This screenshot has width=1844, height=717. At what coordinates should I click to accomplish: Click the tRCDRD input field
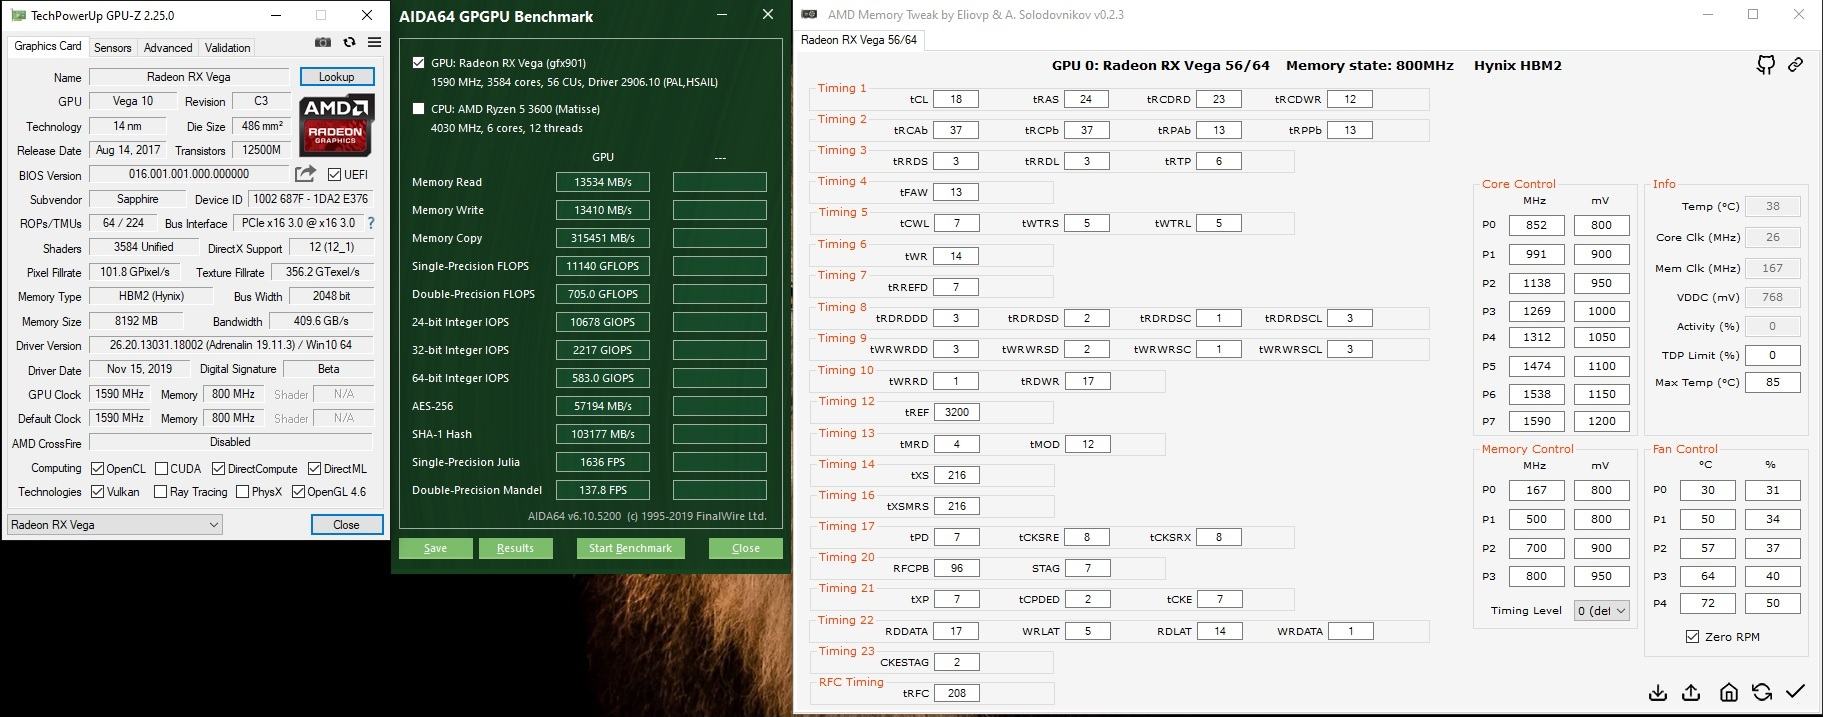(x=1218, y=99)
